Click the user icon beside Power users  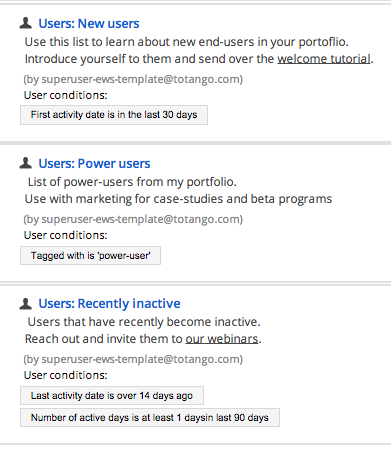point(26,163)
